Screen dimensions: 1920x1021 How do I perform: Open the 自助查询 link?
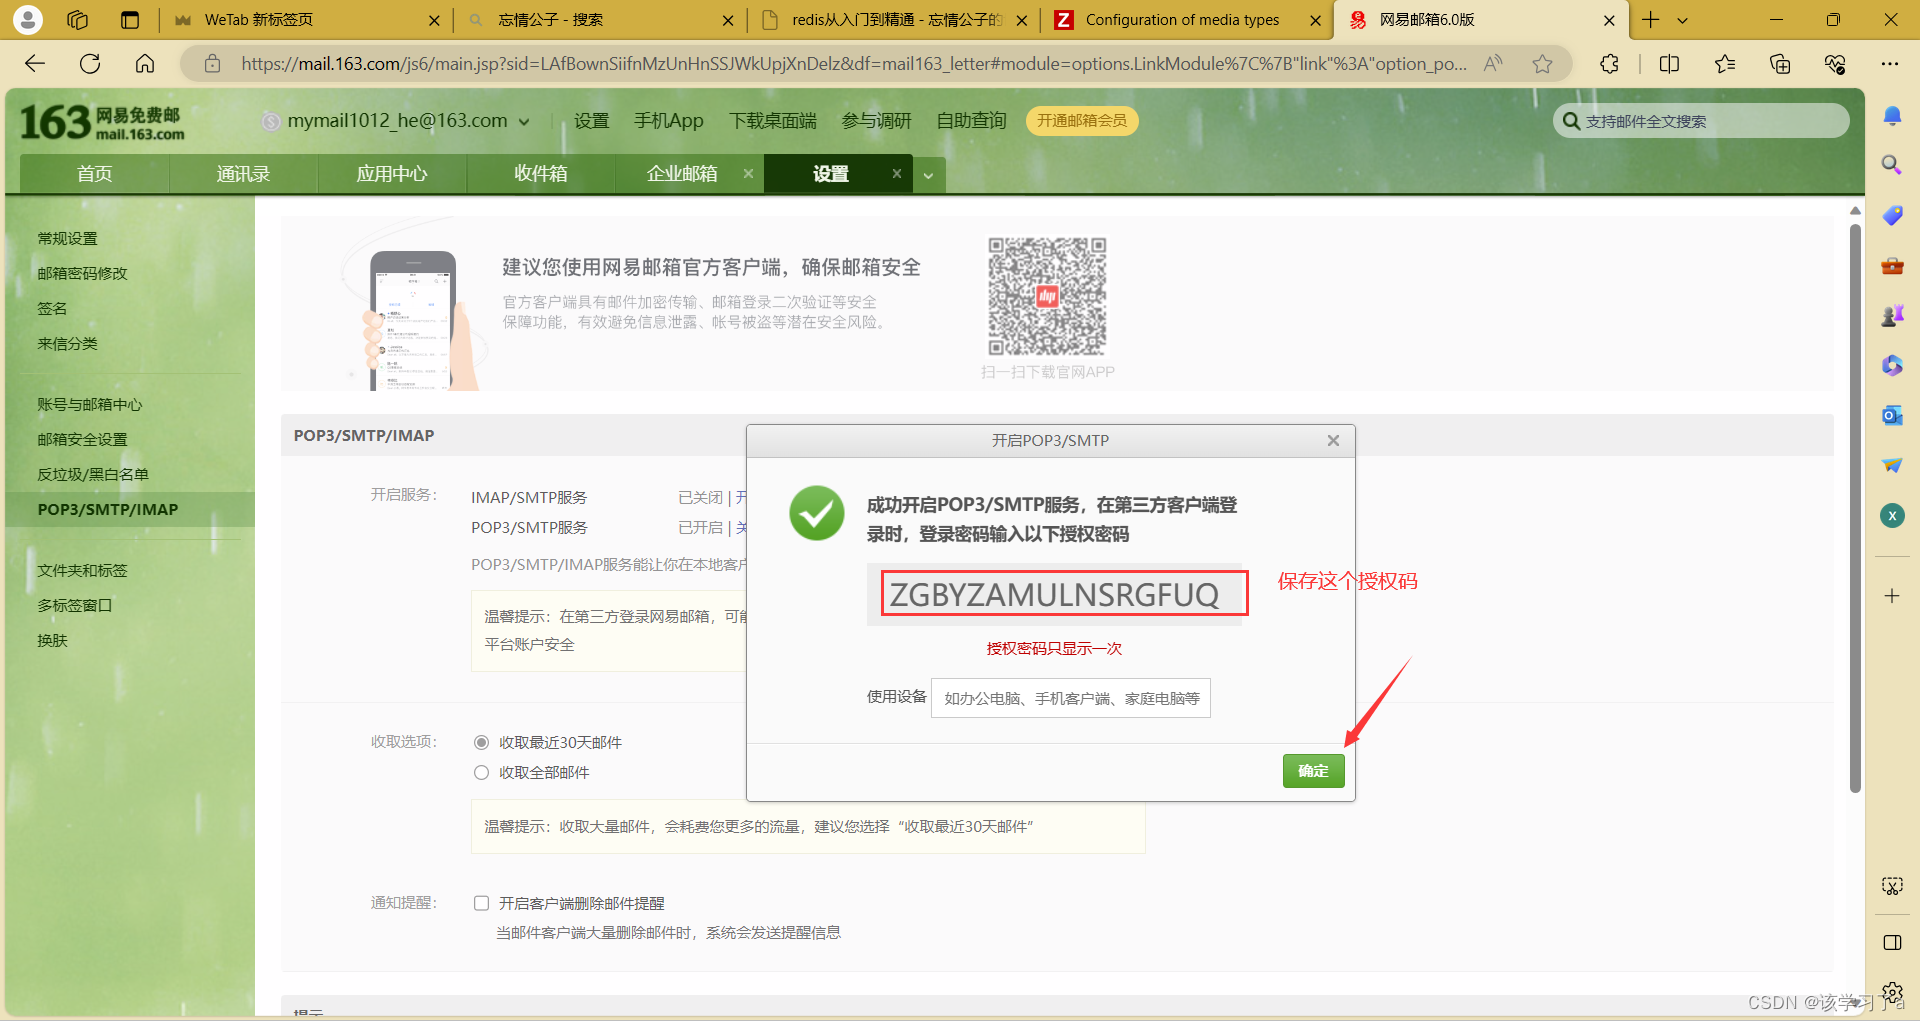971,121
